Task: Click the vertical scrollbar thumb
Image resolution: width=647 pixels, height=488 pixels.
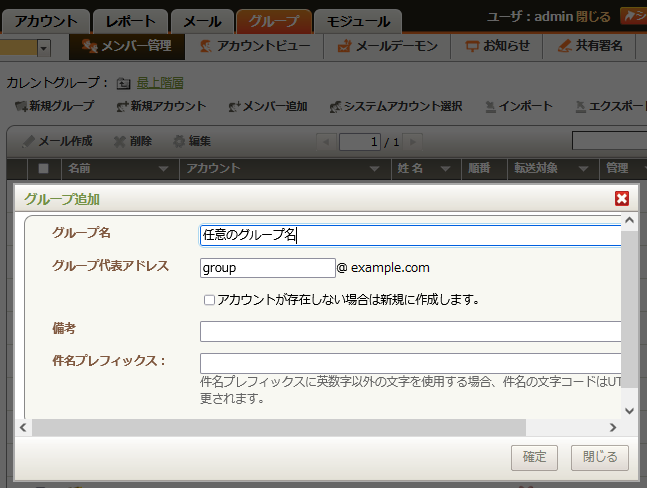Action: [629, 309]
